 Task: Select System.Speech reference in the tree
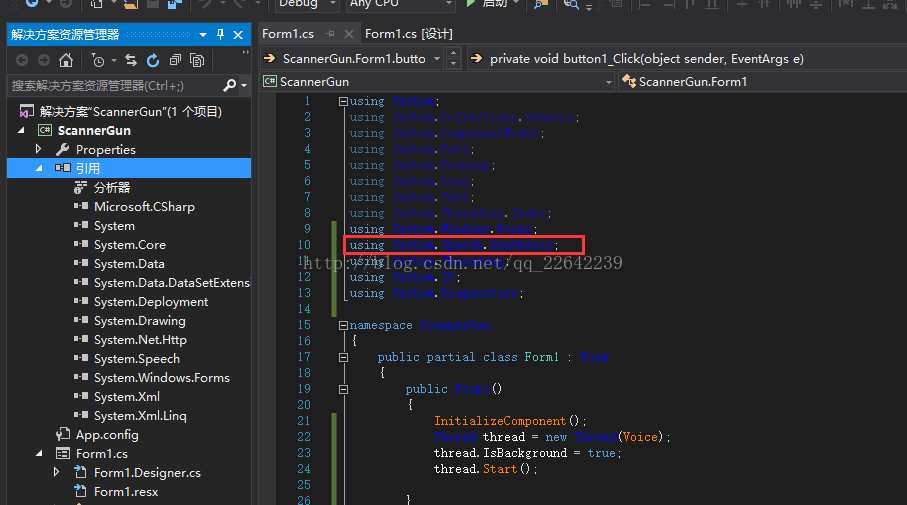pos(137,358)
